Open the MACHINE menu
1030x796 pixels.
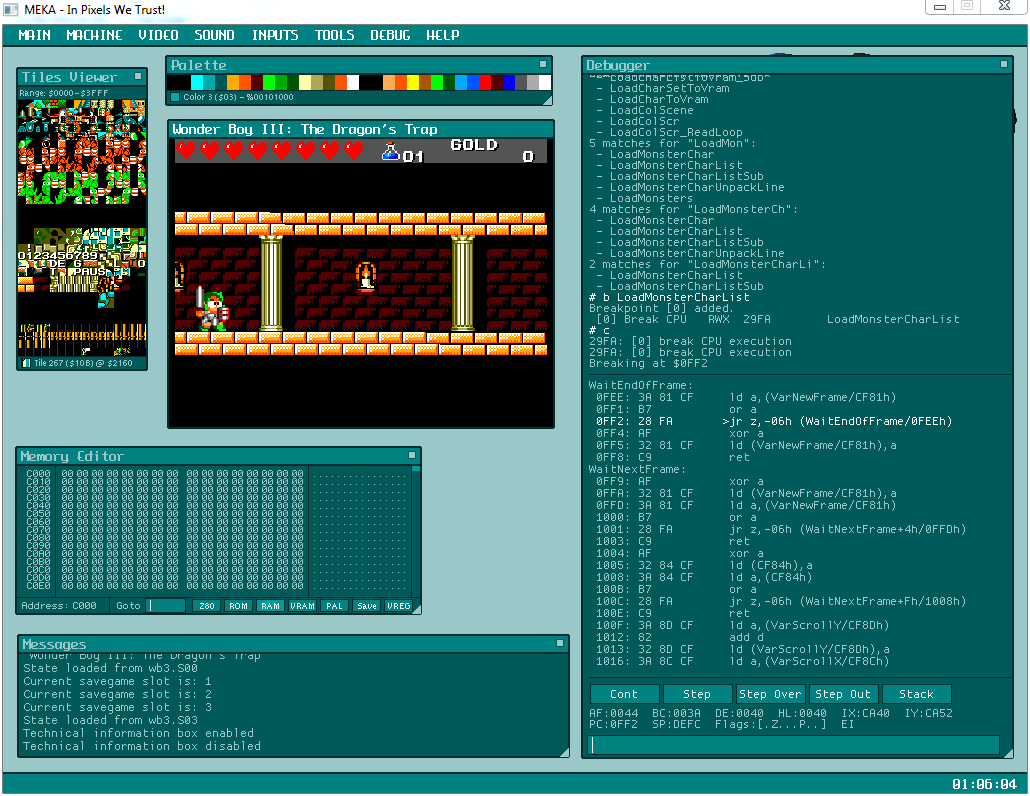tap(94, 35)
